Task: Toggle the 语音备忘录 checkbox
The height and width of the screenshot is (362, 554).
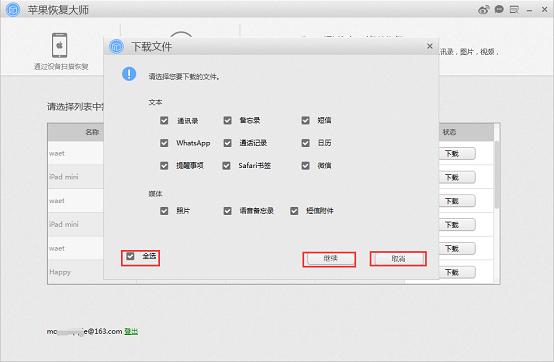Action: (x=228, y=211)
